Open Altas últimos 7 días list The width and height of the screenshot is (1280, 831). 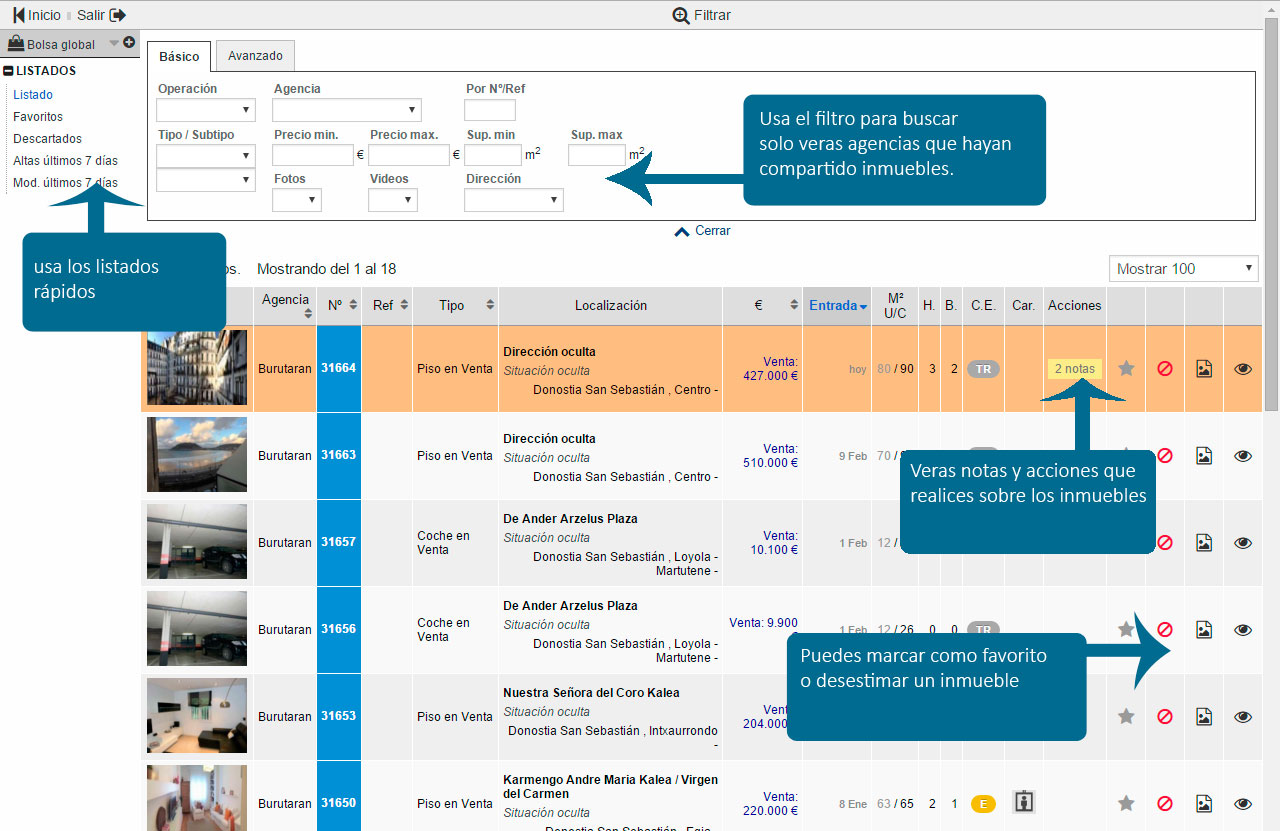(x=65, y=161)
